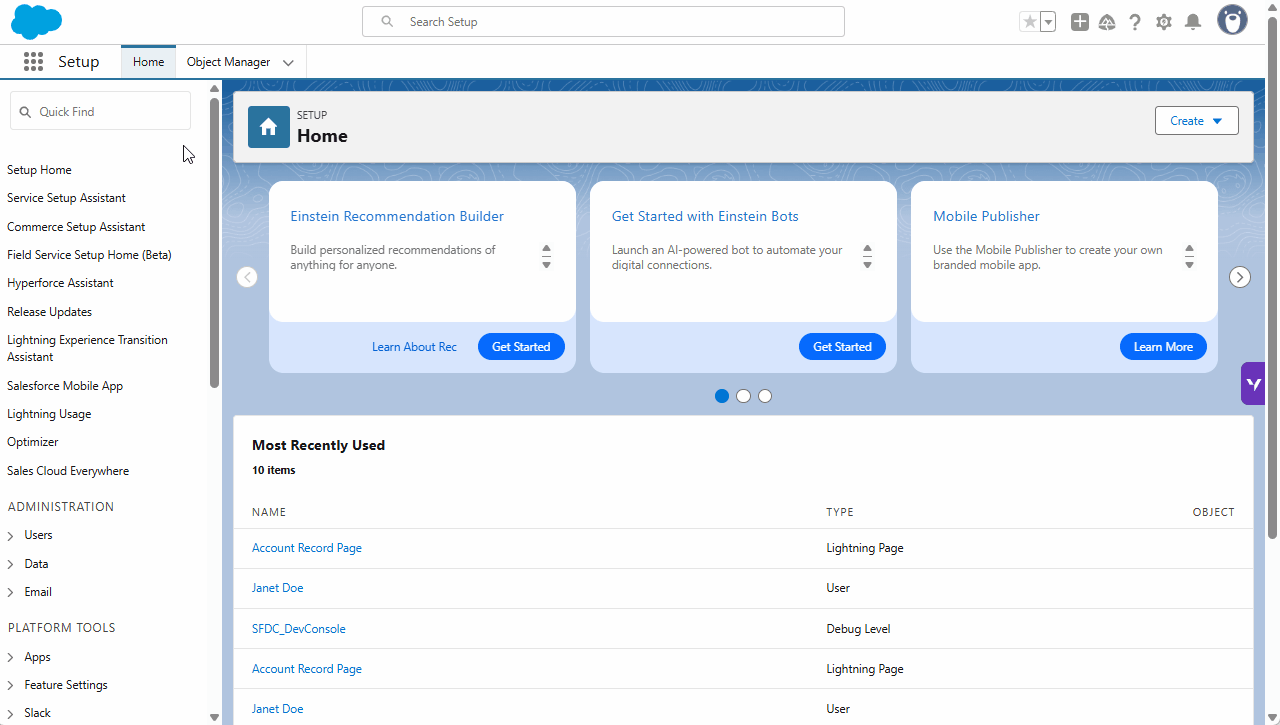The height and width of the screenshot is (725, 1280).
Task: Open the first Account Record Page link
Action: click(x=307, y=548)
